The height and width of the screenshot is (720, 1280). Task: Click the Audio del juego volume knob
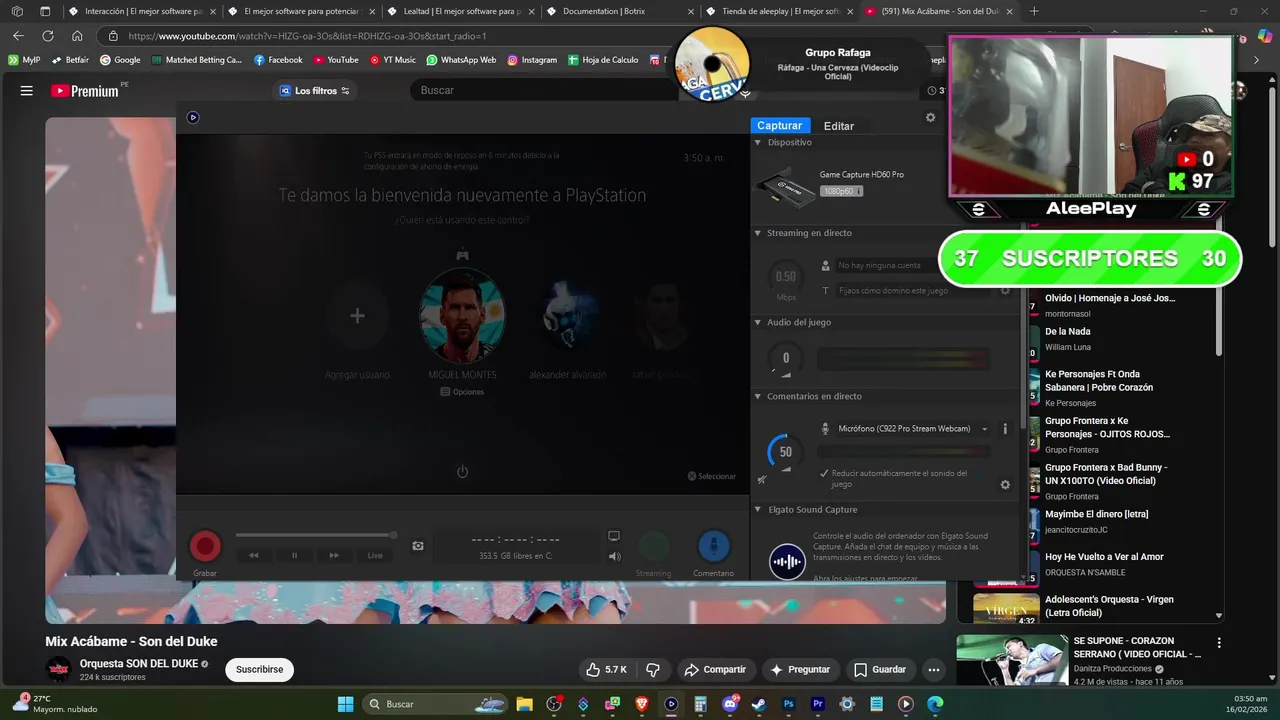point(785,358)
